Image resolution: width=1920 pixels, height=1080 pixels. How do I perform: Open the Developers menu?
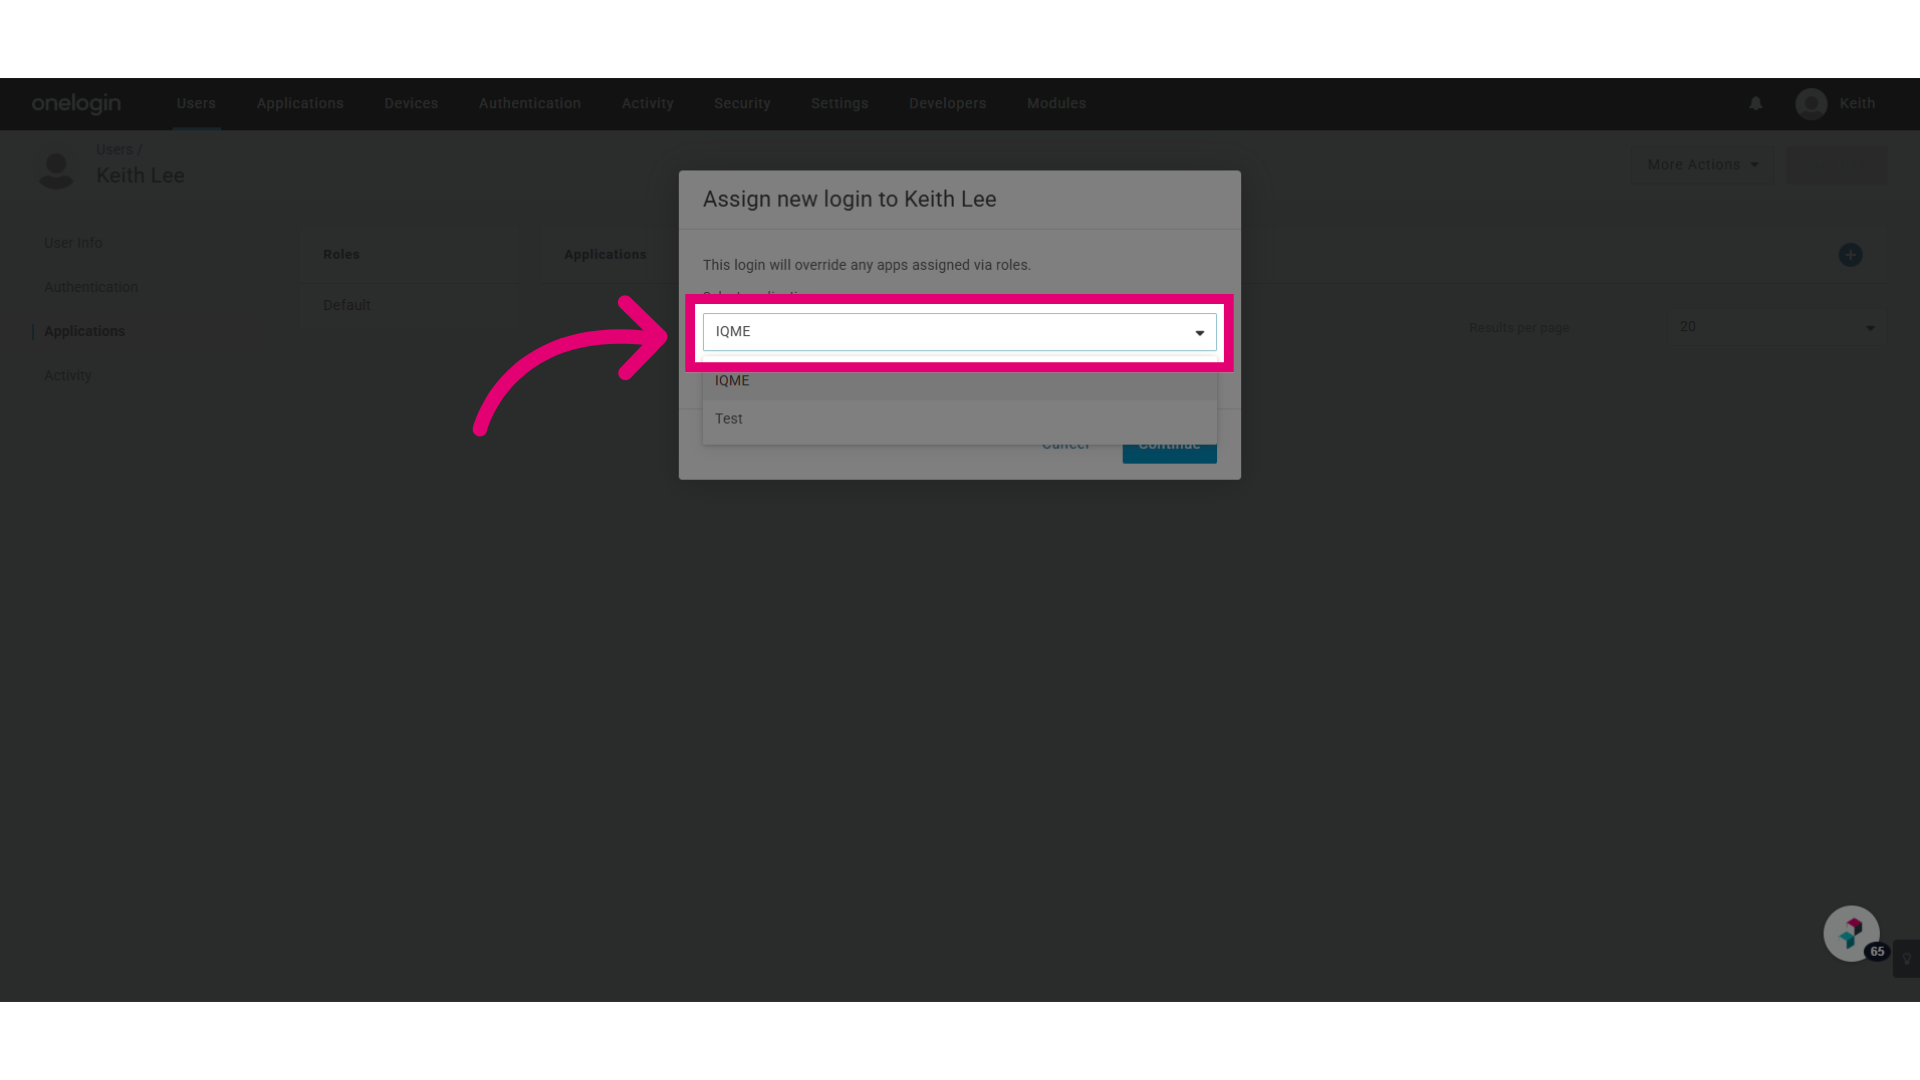click(x=947, y=103)
